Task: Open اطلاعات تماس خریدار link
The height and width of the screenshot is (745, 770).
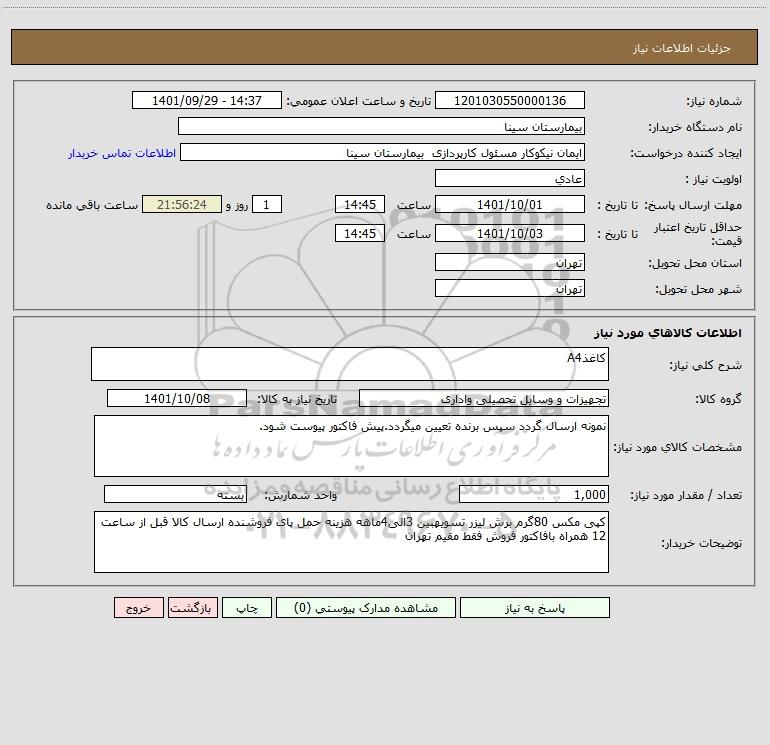Action: (122, 153)
